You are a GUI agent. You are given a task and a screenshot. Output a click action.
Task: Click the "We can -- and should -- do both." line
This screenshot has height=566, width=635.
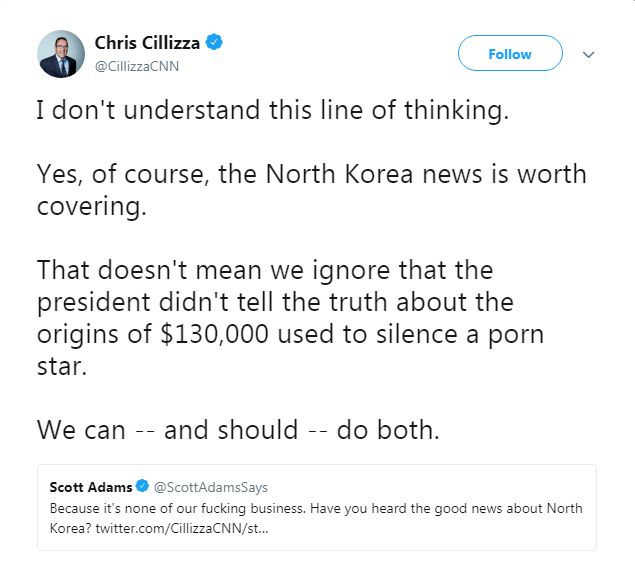[236, 429]
